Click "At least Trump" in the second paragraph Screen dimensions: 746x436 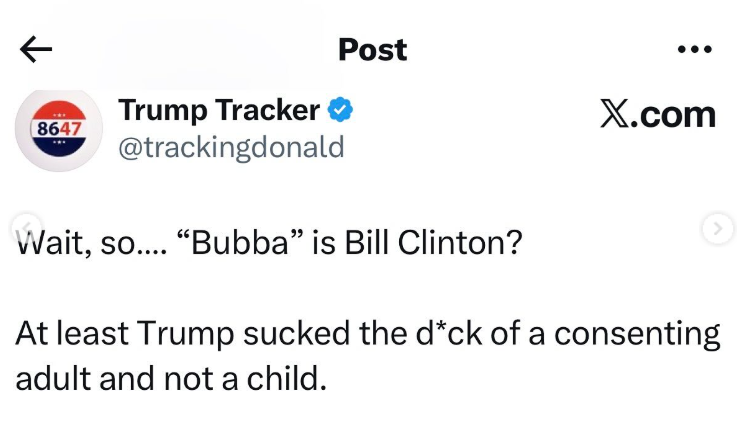[x=125, y=334]
